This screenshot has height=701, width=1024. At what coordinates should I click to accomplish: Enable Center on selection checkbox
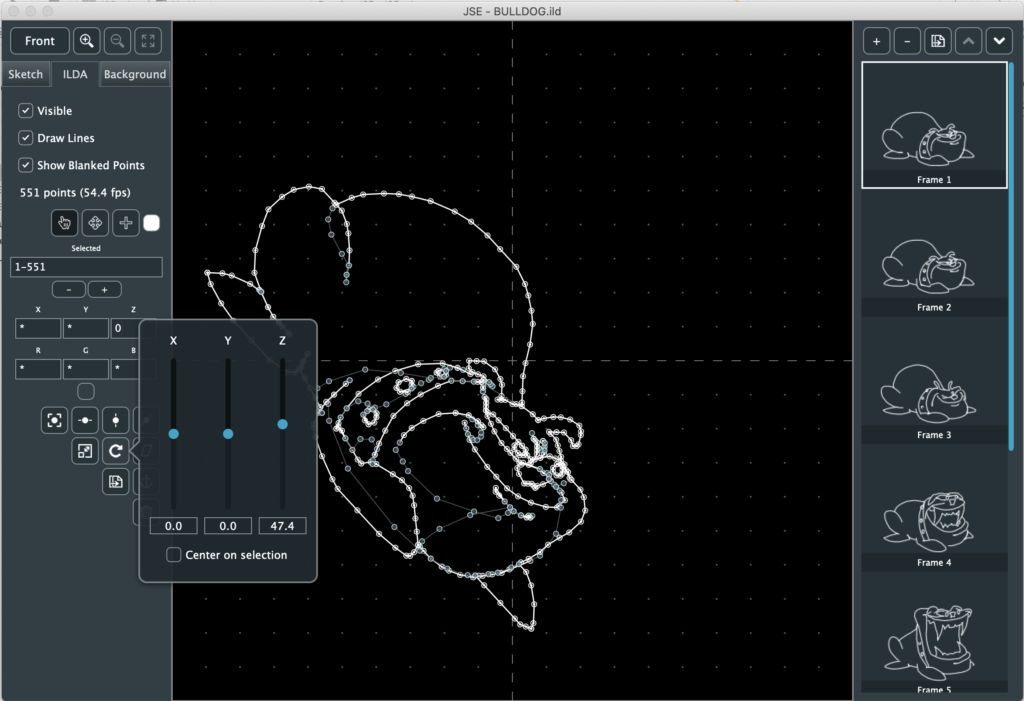point(174,555)
